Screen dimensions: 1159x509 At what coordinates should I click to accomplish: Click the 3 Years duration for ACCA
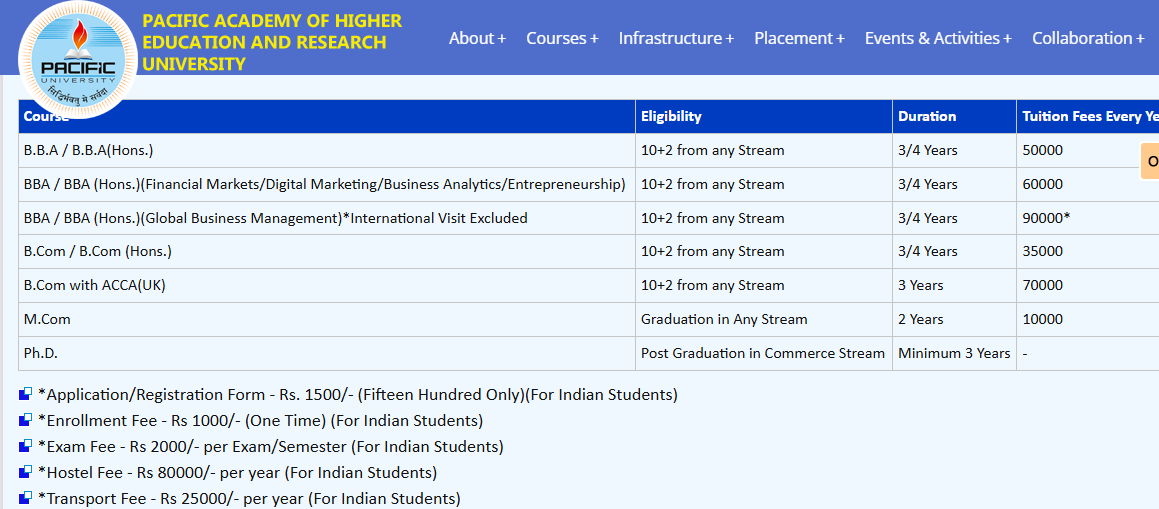point(954,285)
